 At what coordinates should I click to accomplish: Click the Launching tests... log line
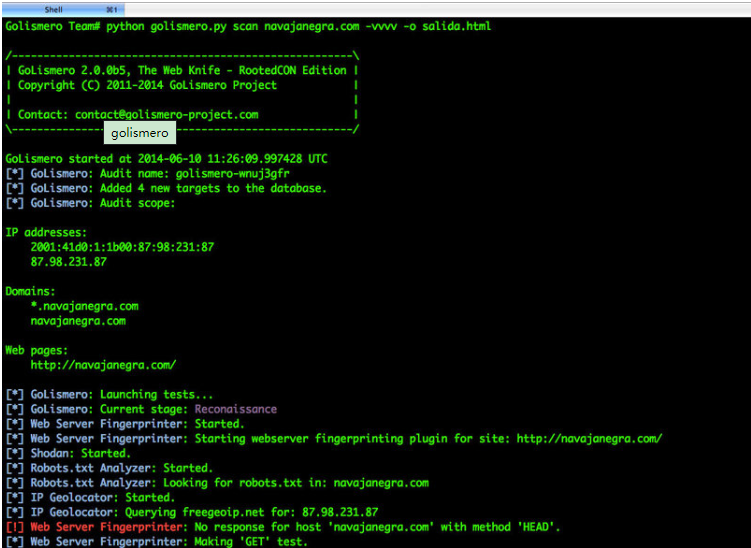pos(120,395)
